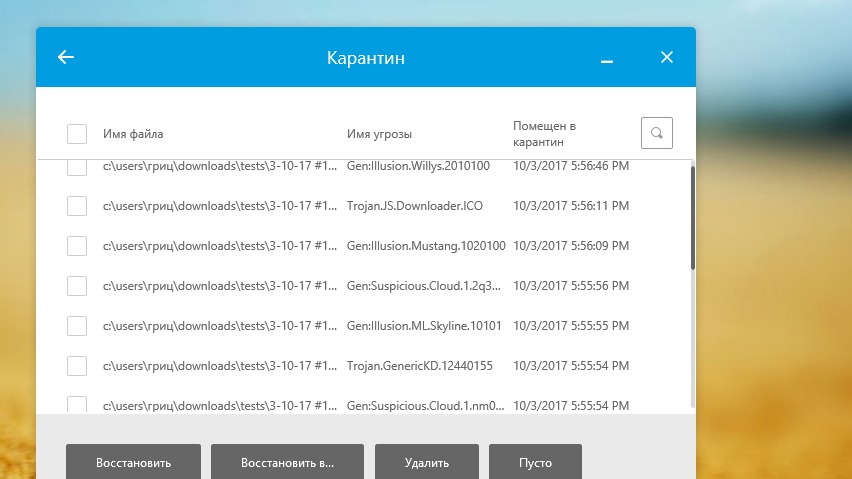Click the Помещен в карантин column header
The image size is (852, 479).
544,134
